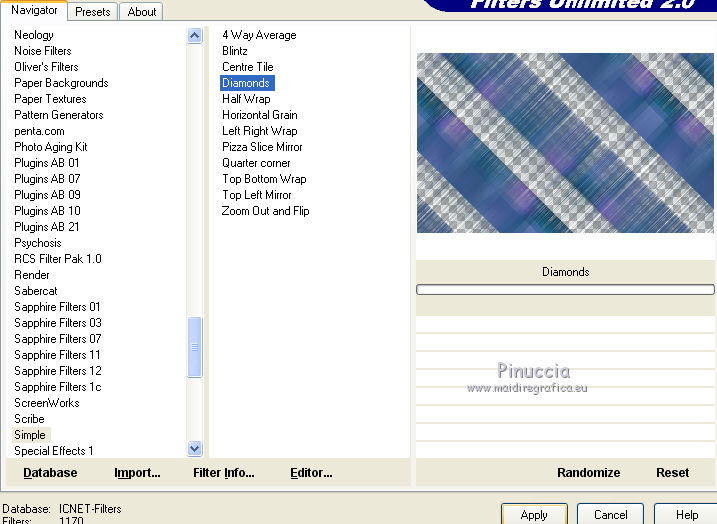The image size is (717, 524).
Task: Open the Import... dialog
Action: pyautogui.click(x=137, y=473)
